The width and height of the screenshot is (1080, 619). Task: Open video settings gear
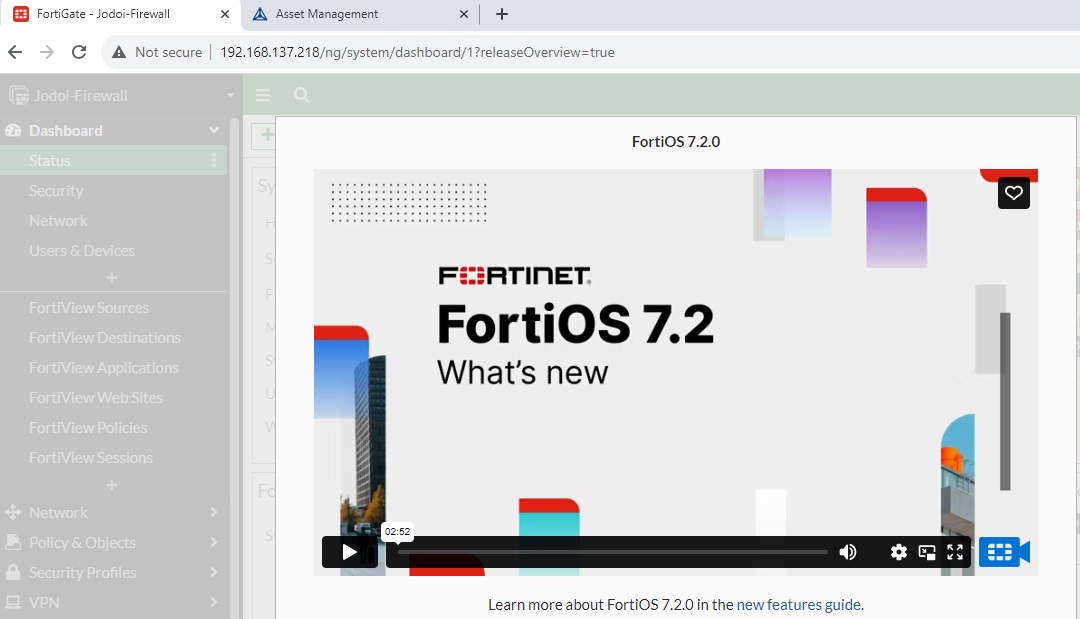click(x=898, y=552)
